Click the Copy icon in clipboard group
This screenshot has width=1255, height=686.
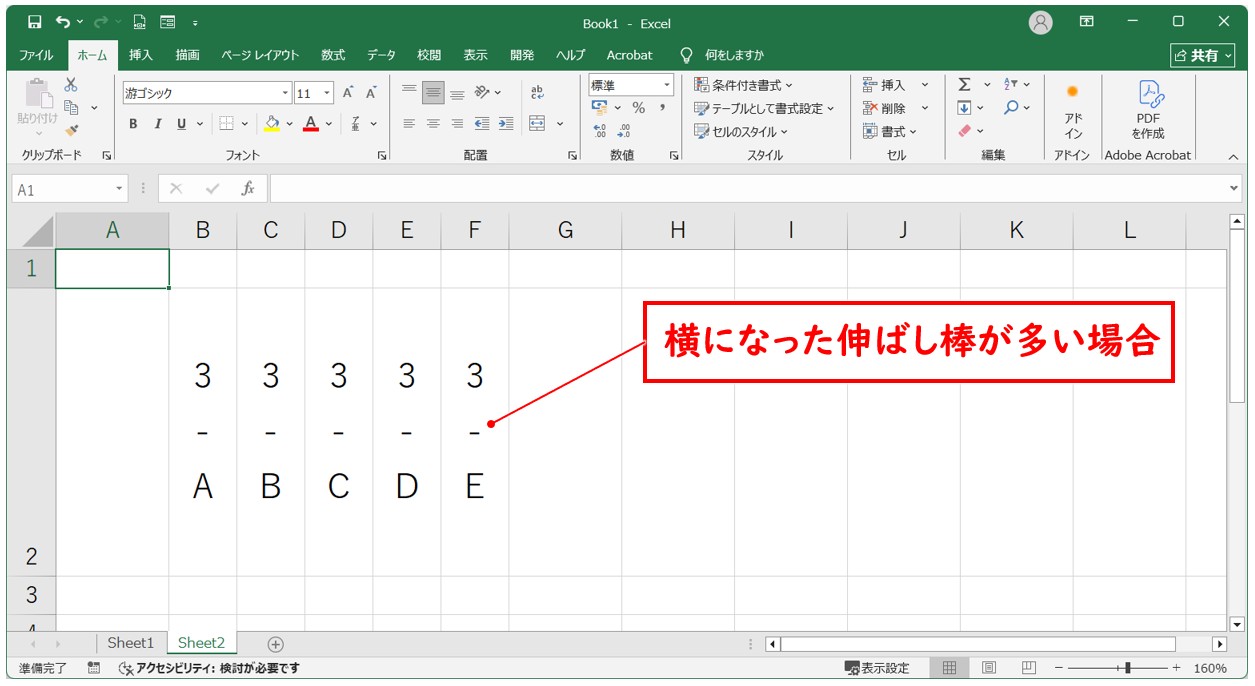point(71,107)
